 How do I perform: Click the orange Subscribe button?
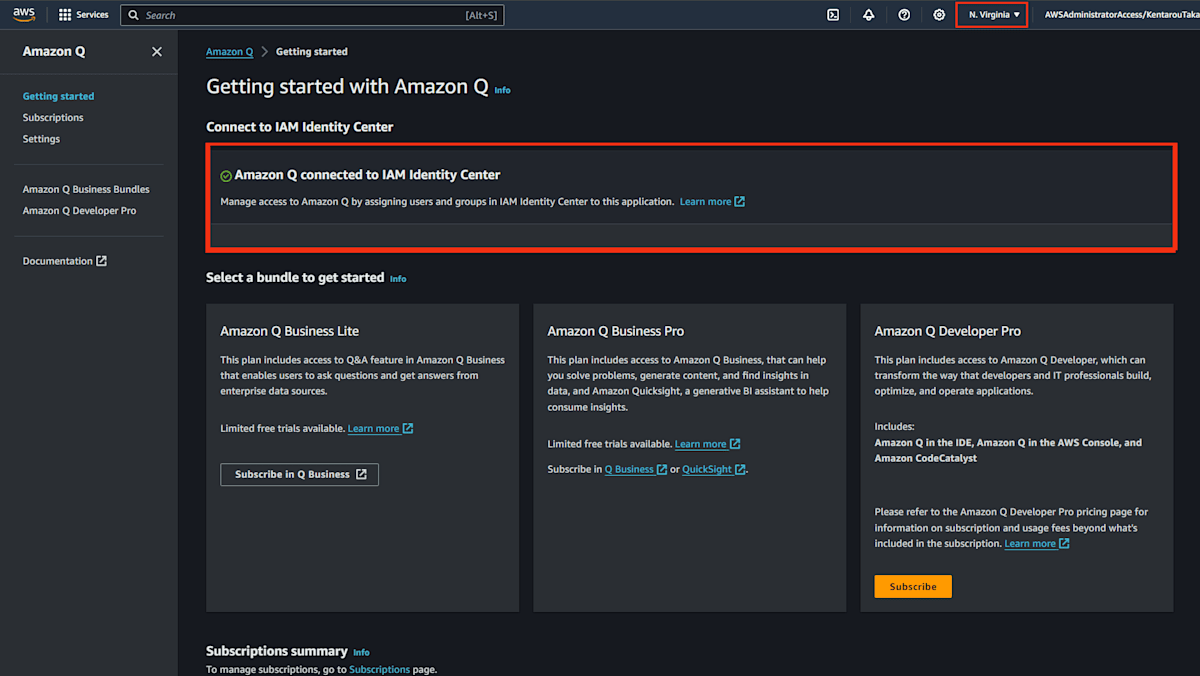point(913,587)
